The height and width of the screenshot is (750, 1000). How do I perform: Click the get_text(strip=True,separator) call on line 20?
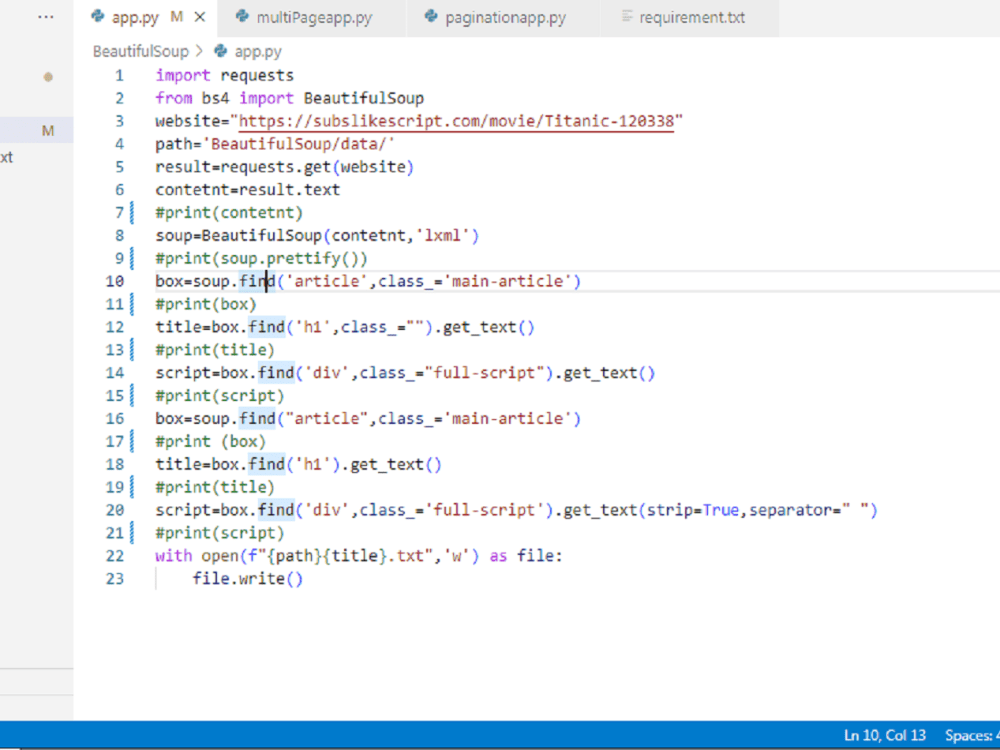721,510
